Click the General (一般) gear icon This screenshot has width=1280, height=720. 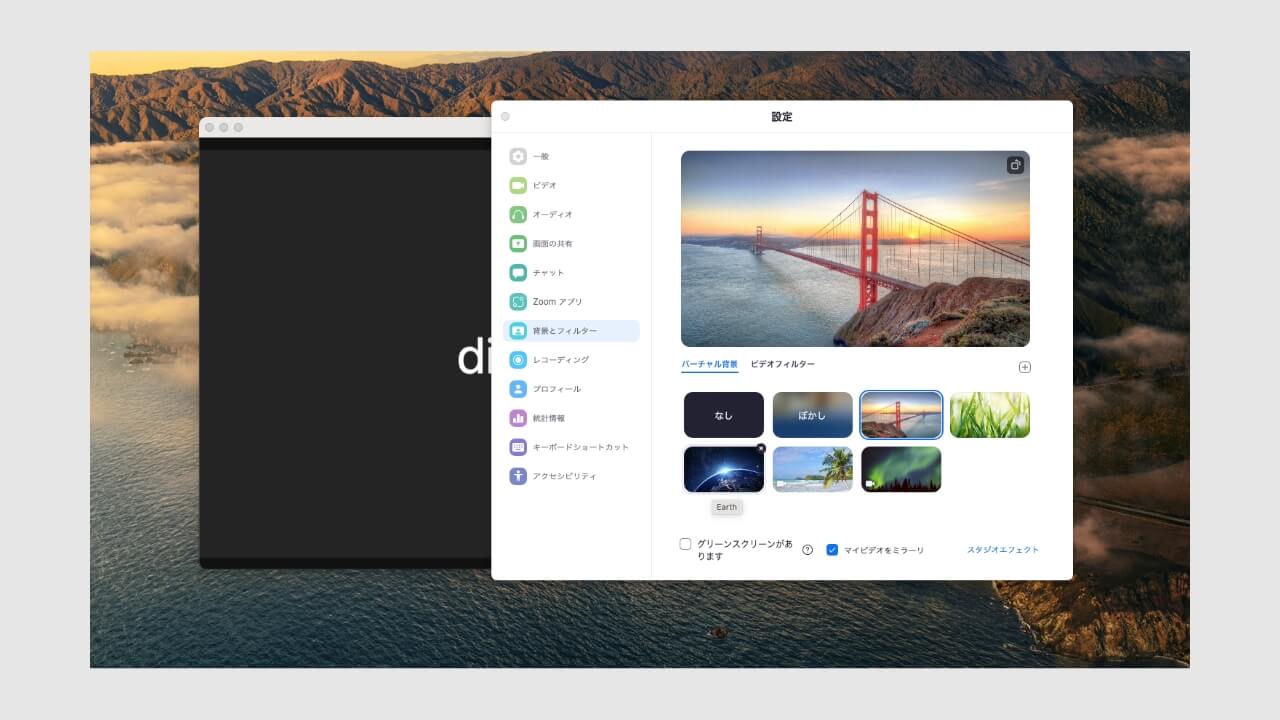click(x=517, y=156)
